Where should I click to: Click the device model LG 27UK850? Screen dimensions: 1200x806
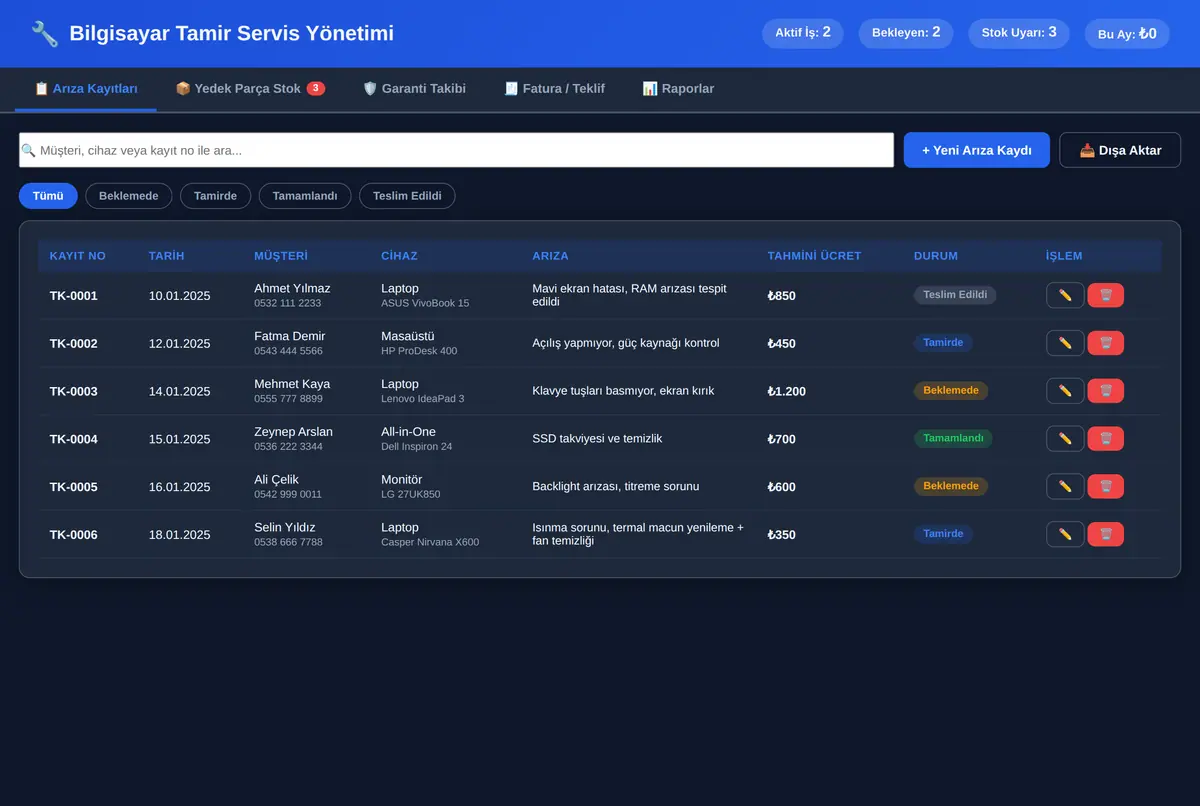[x=411, y=494]
